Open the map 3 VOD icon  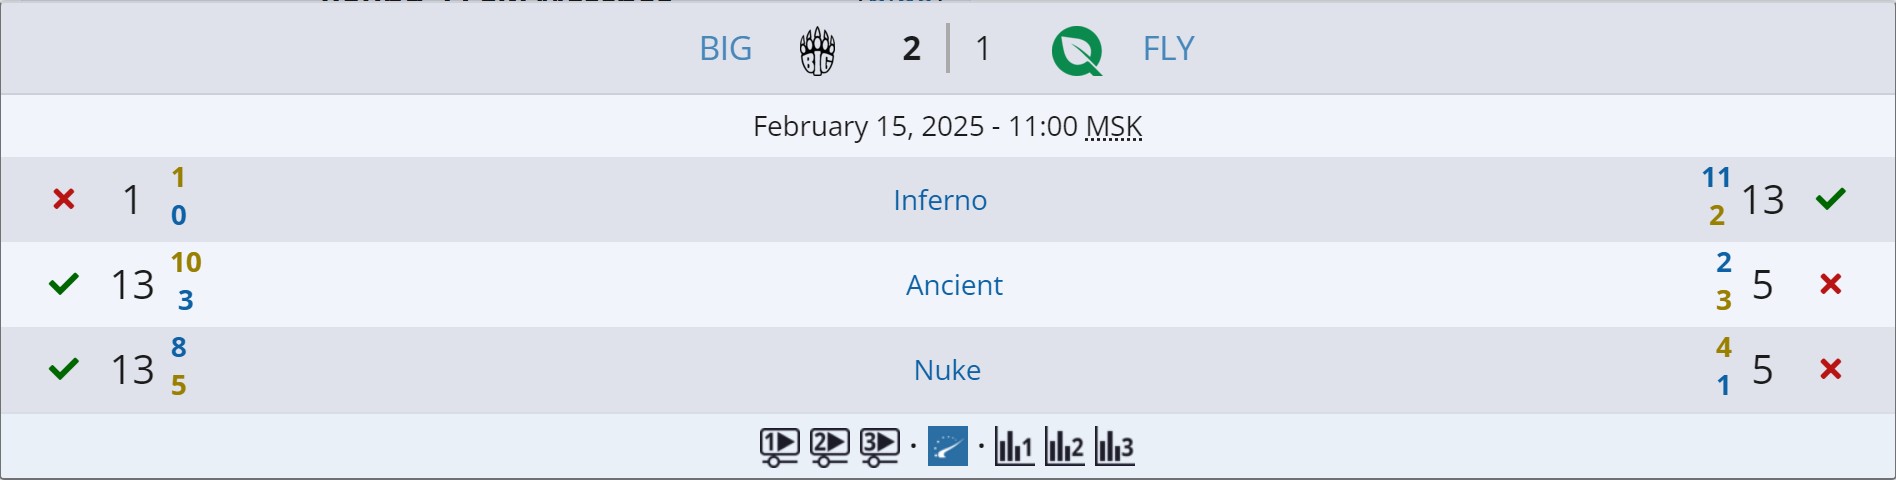coord(879,446)
